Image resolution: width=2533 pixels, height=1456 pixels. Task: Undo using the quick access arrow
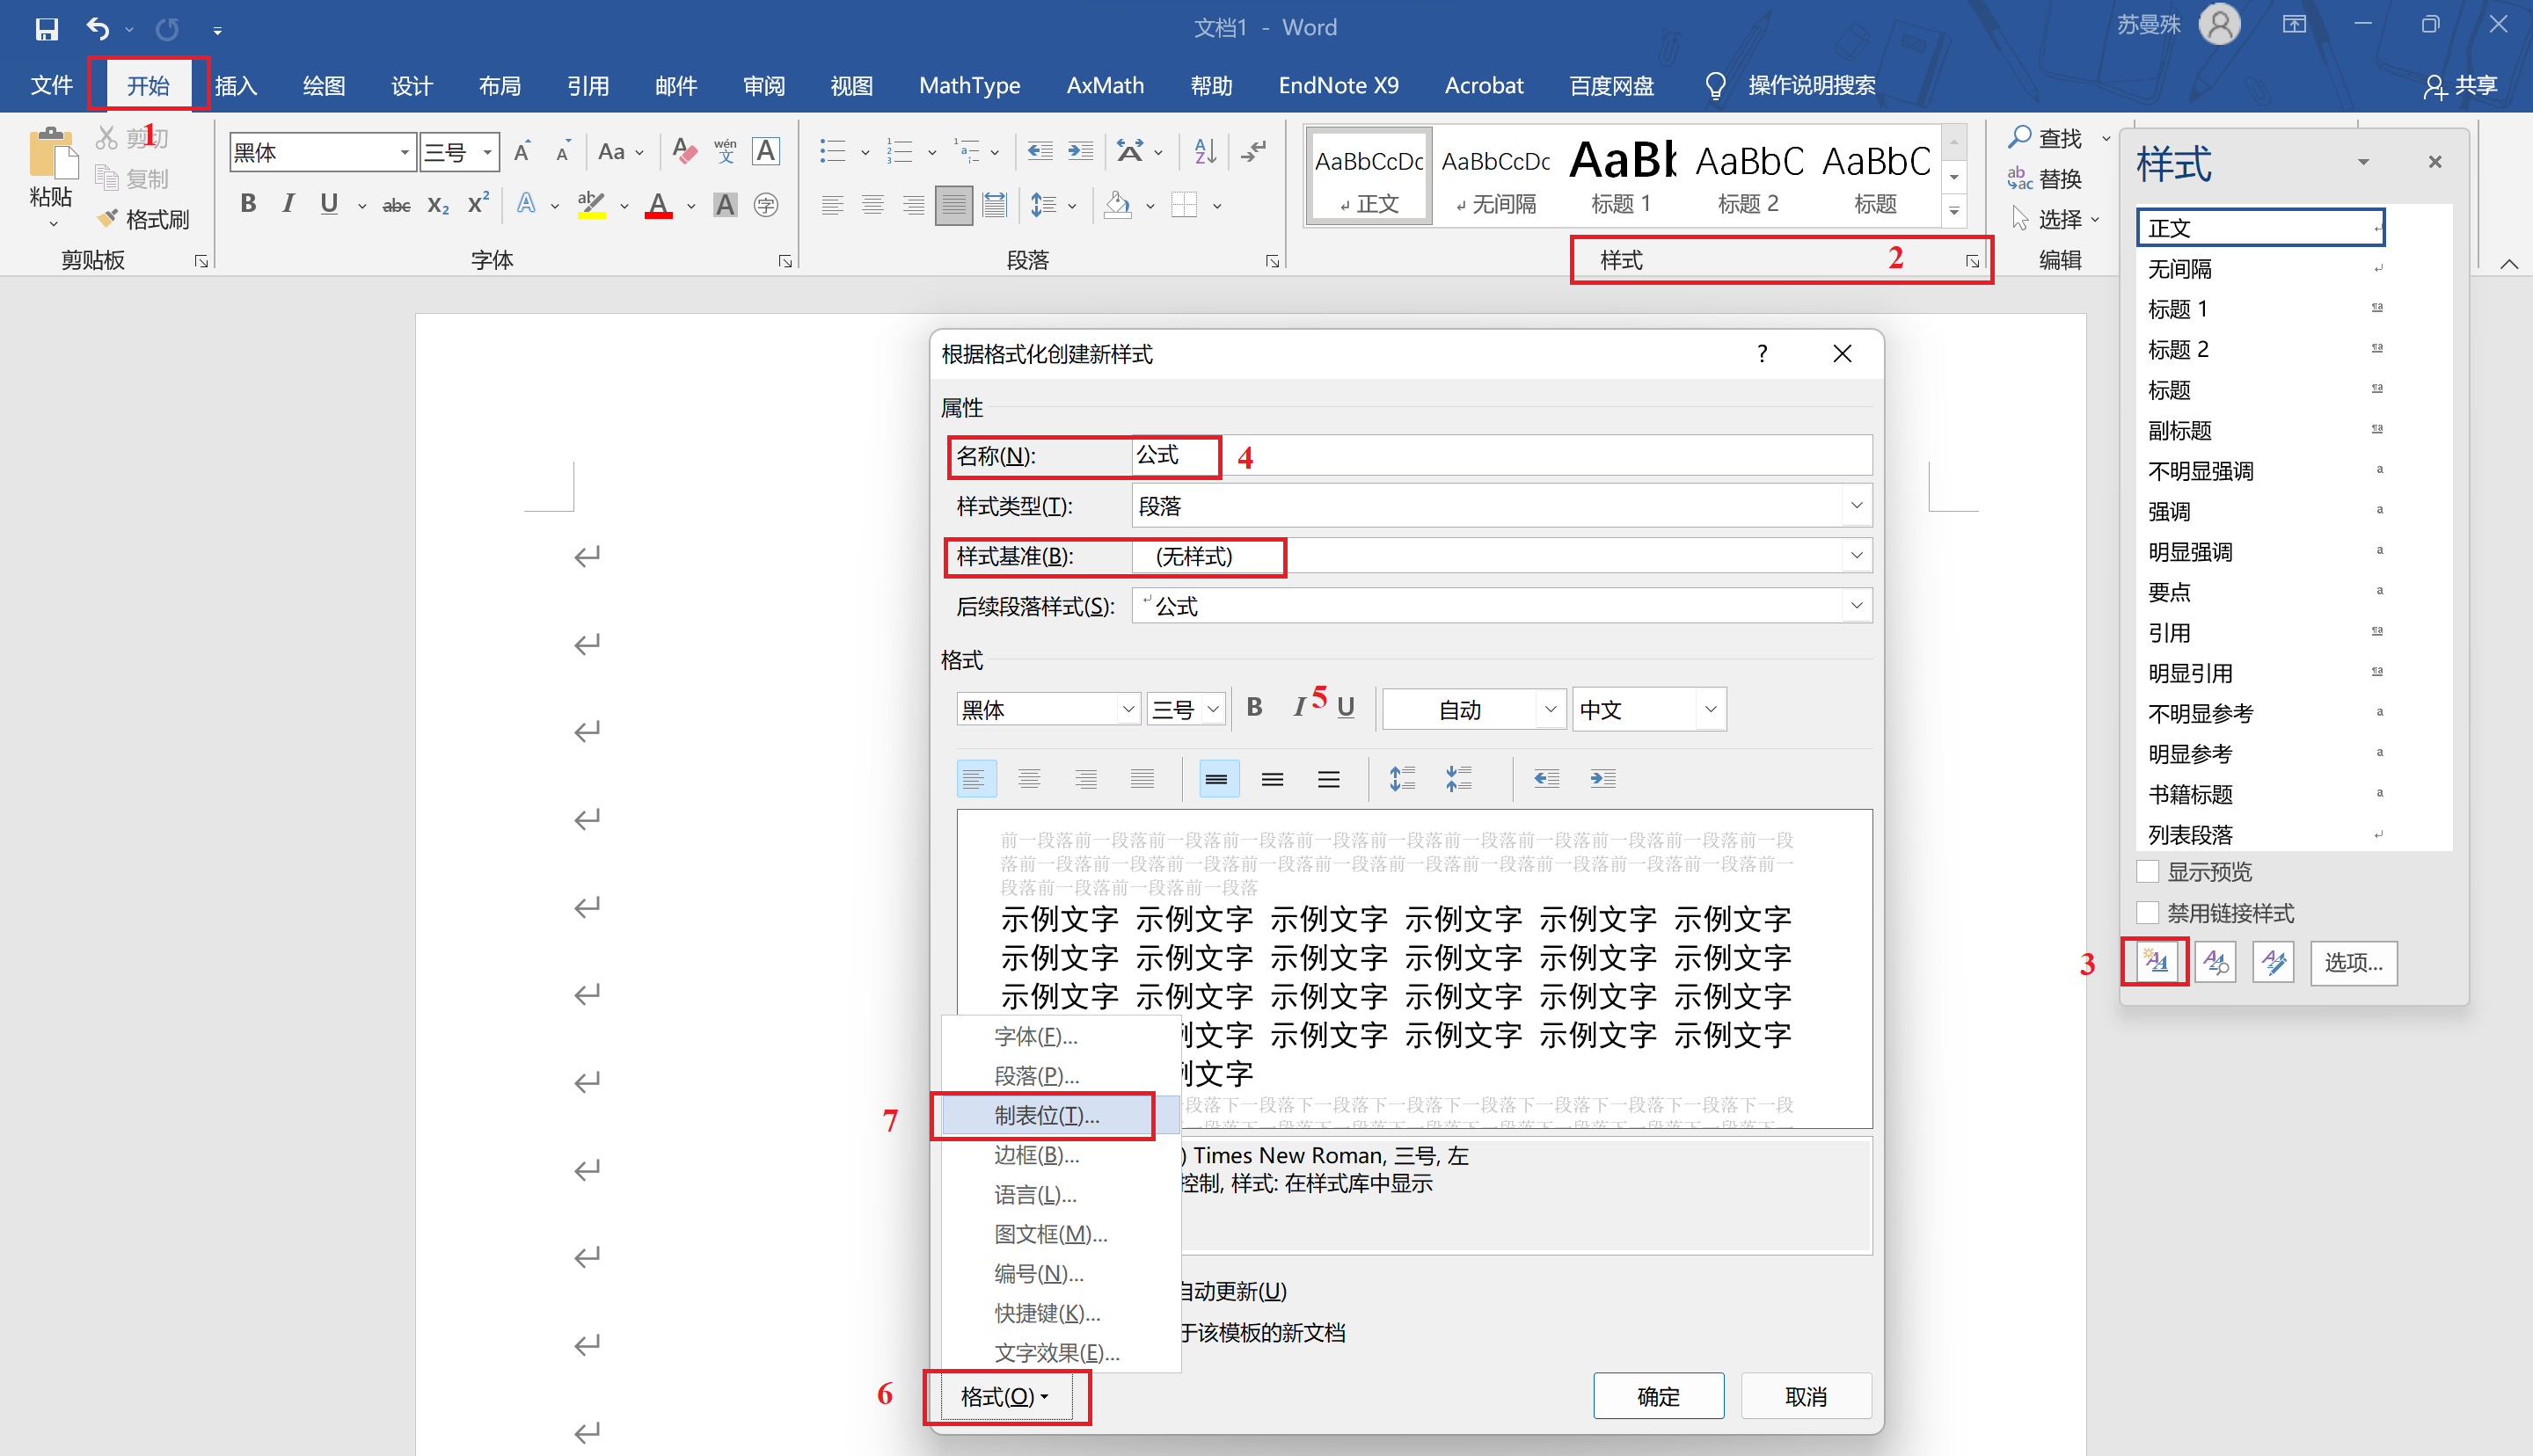[98, 28]
